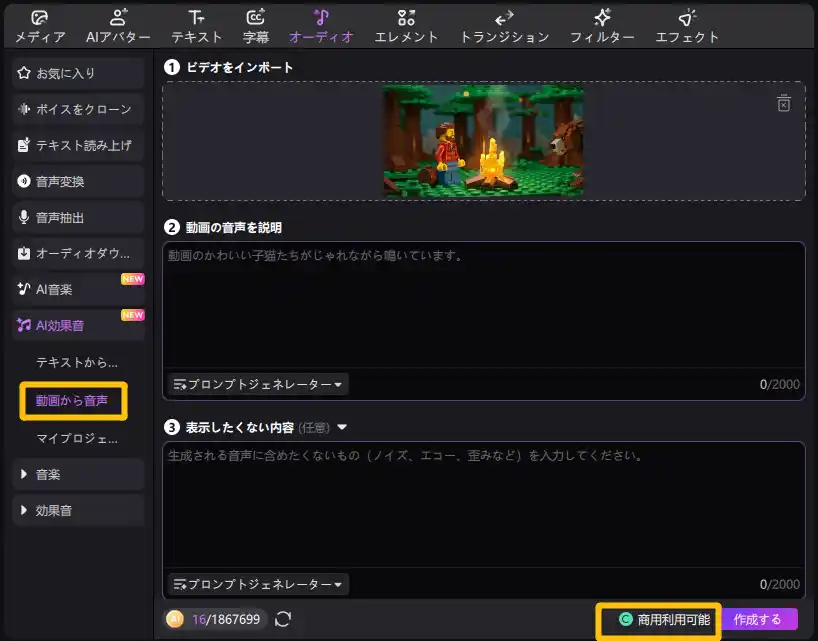Open マイプロジェ... sub-item

[77, 438]
